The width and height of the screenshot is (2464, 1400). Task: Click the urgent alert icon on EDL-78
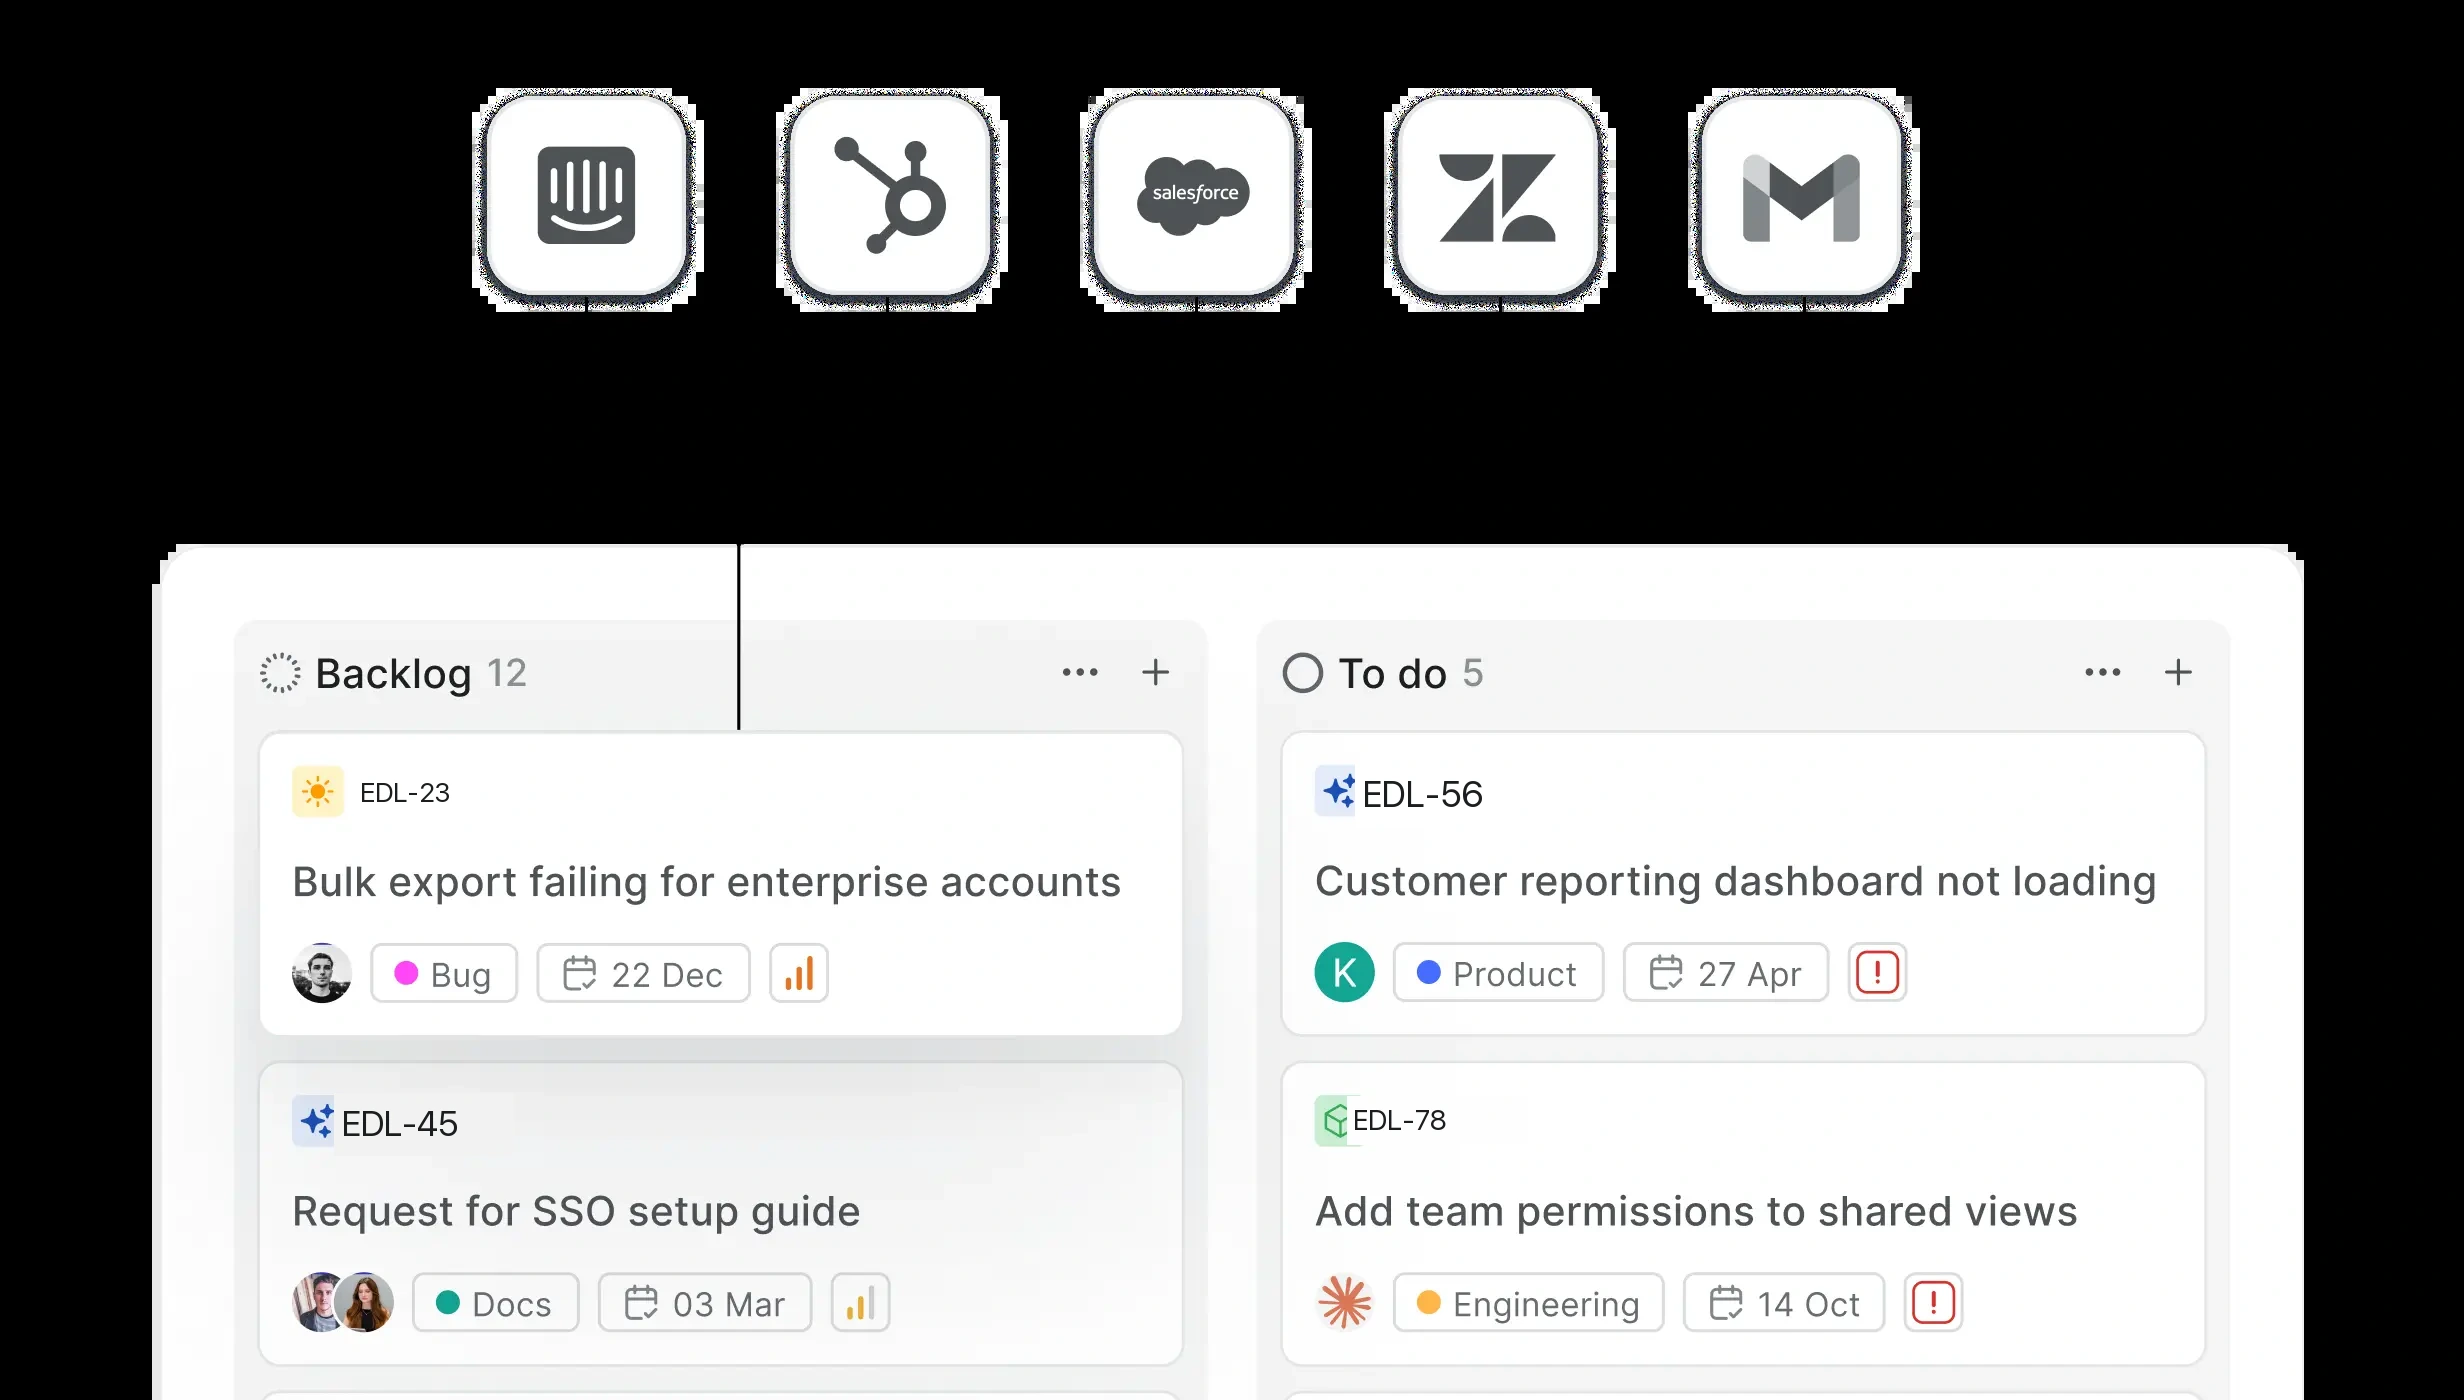click(x=1933, y=1302)
